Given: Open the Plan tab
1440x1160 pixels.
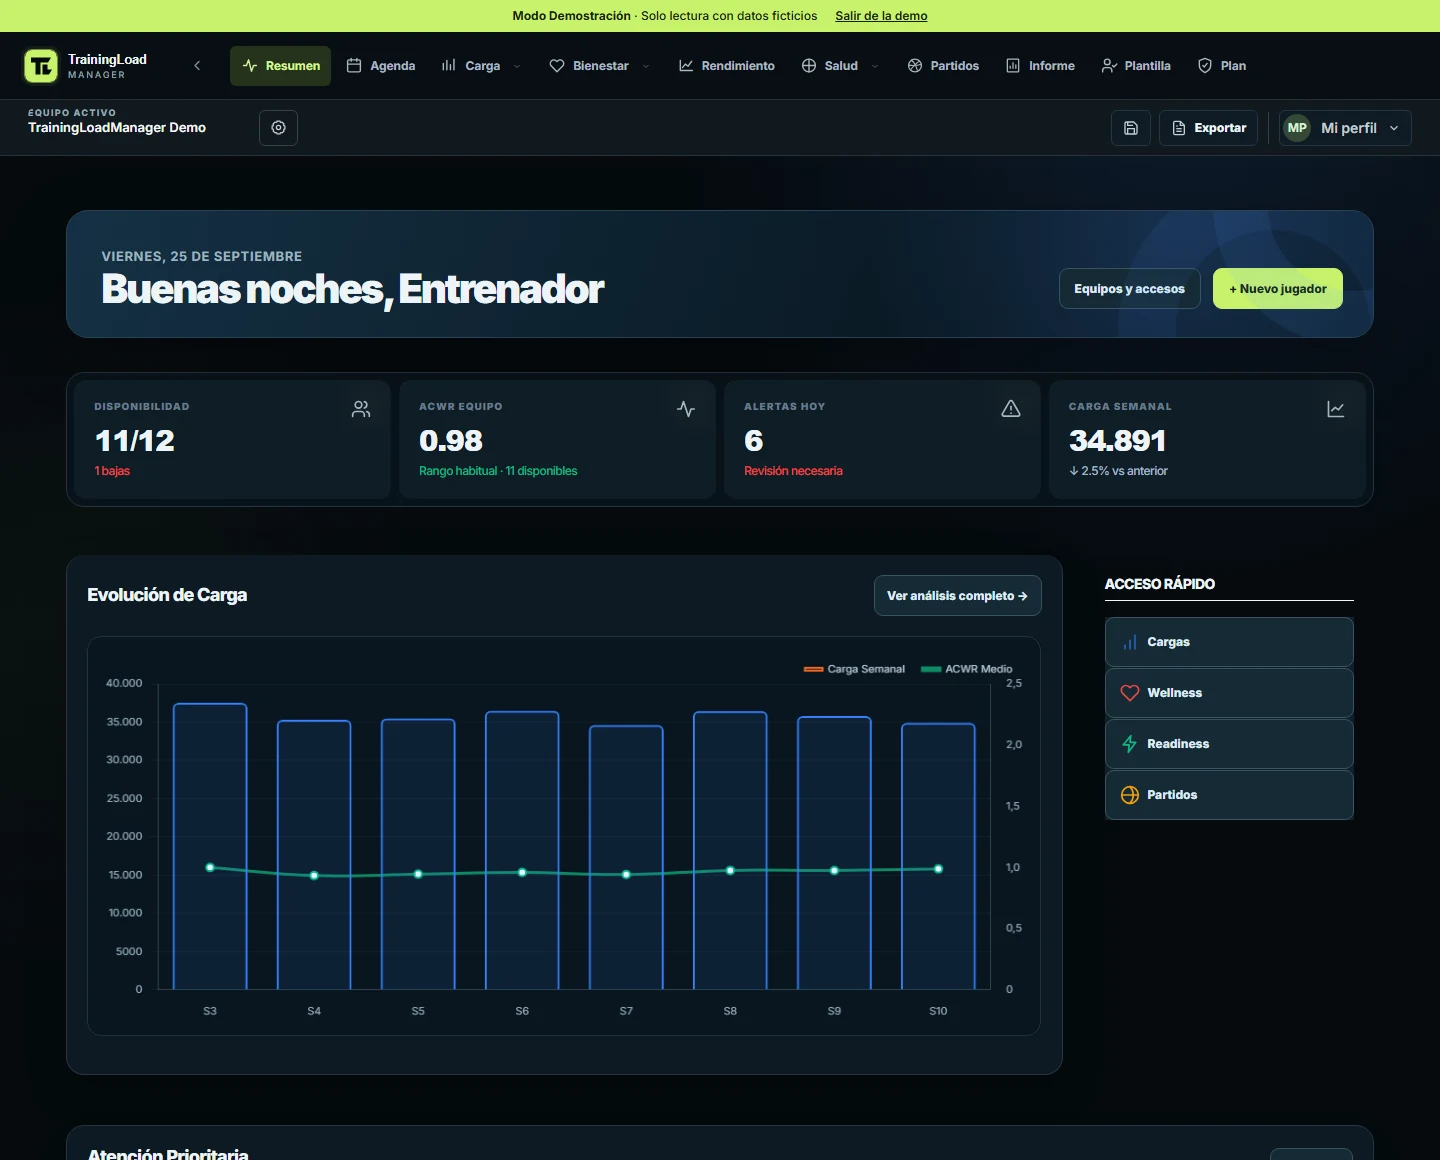Looking at the screenshot, I should [1222, 66].
